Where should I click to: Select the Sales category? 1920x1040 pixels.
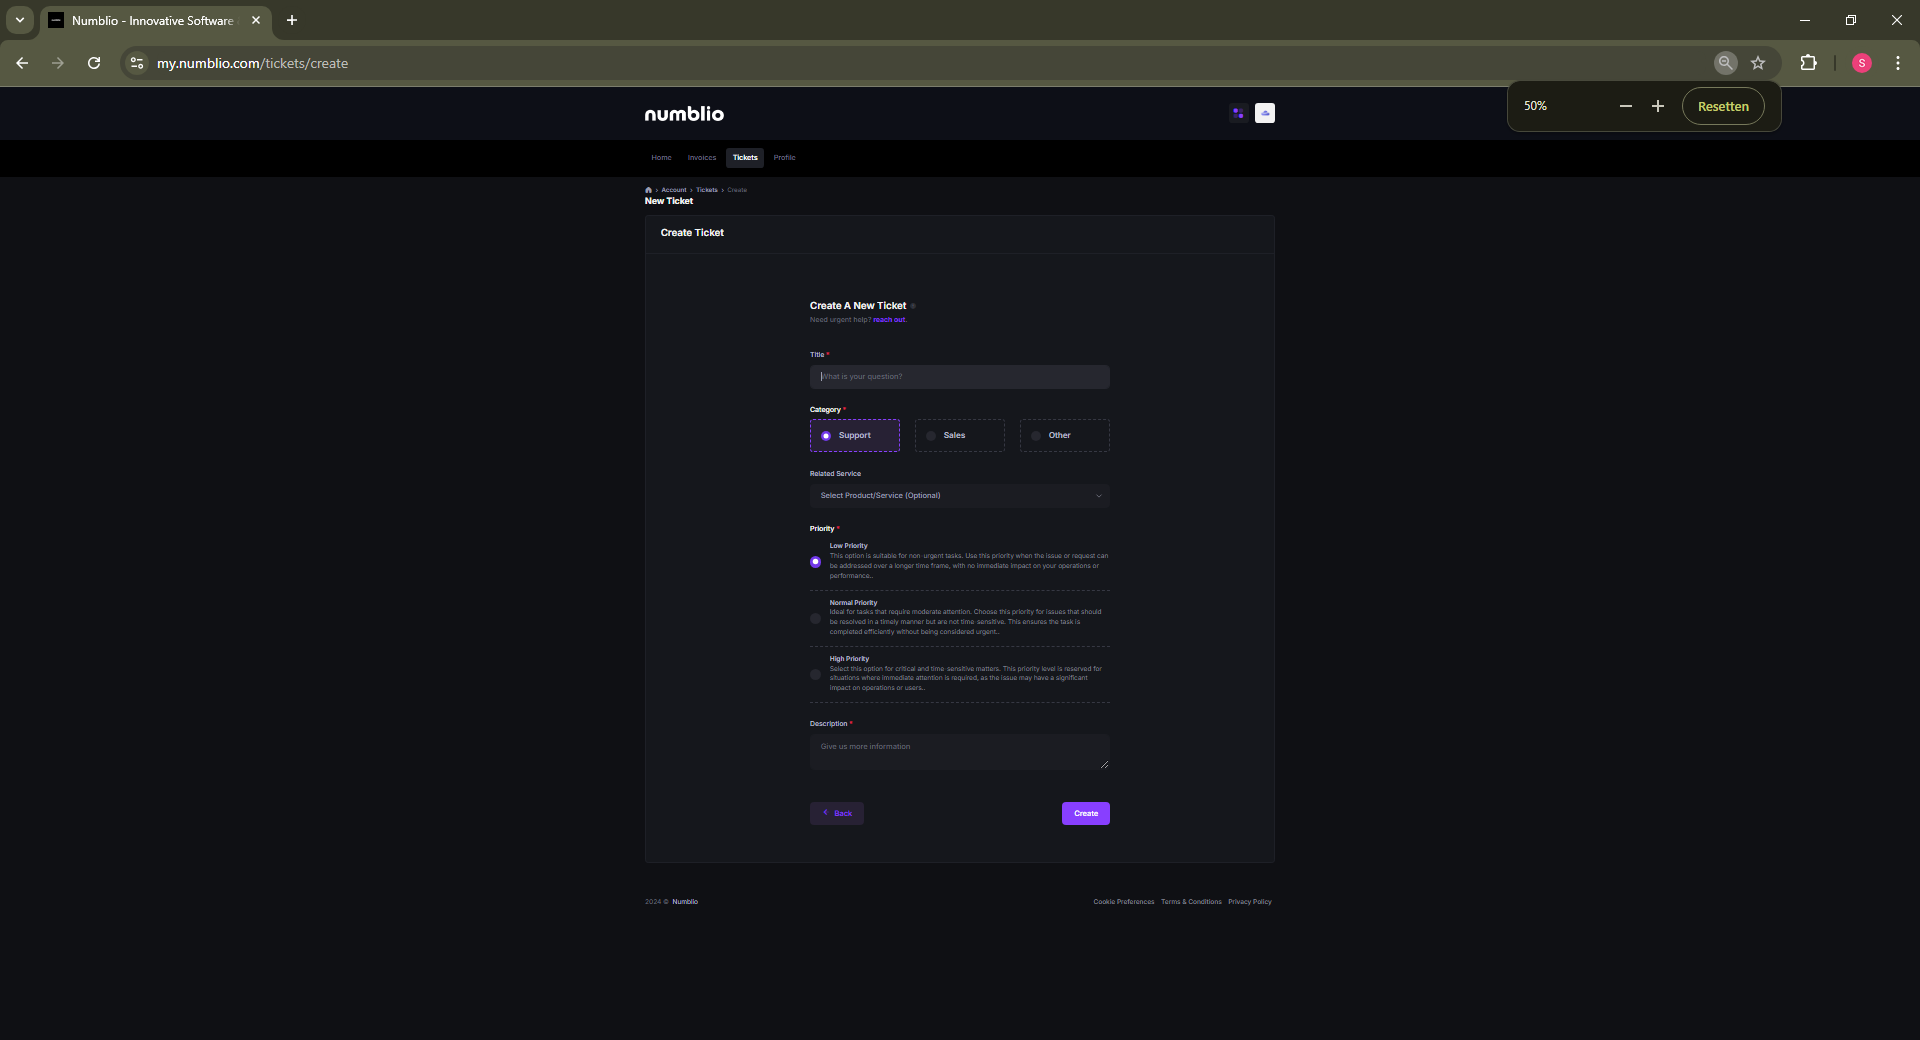pyautogui.click(x=959, y=436)
